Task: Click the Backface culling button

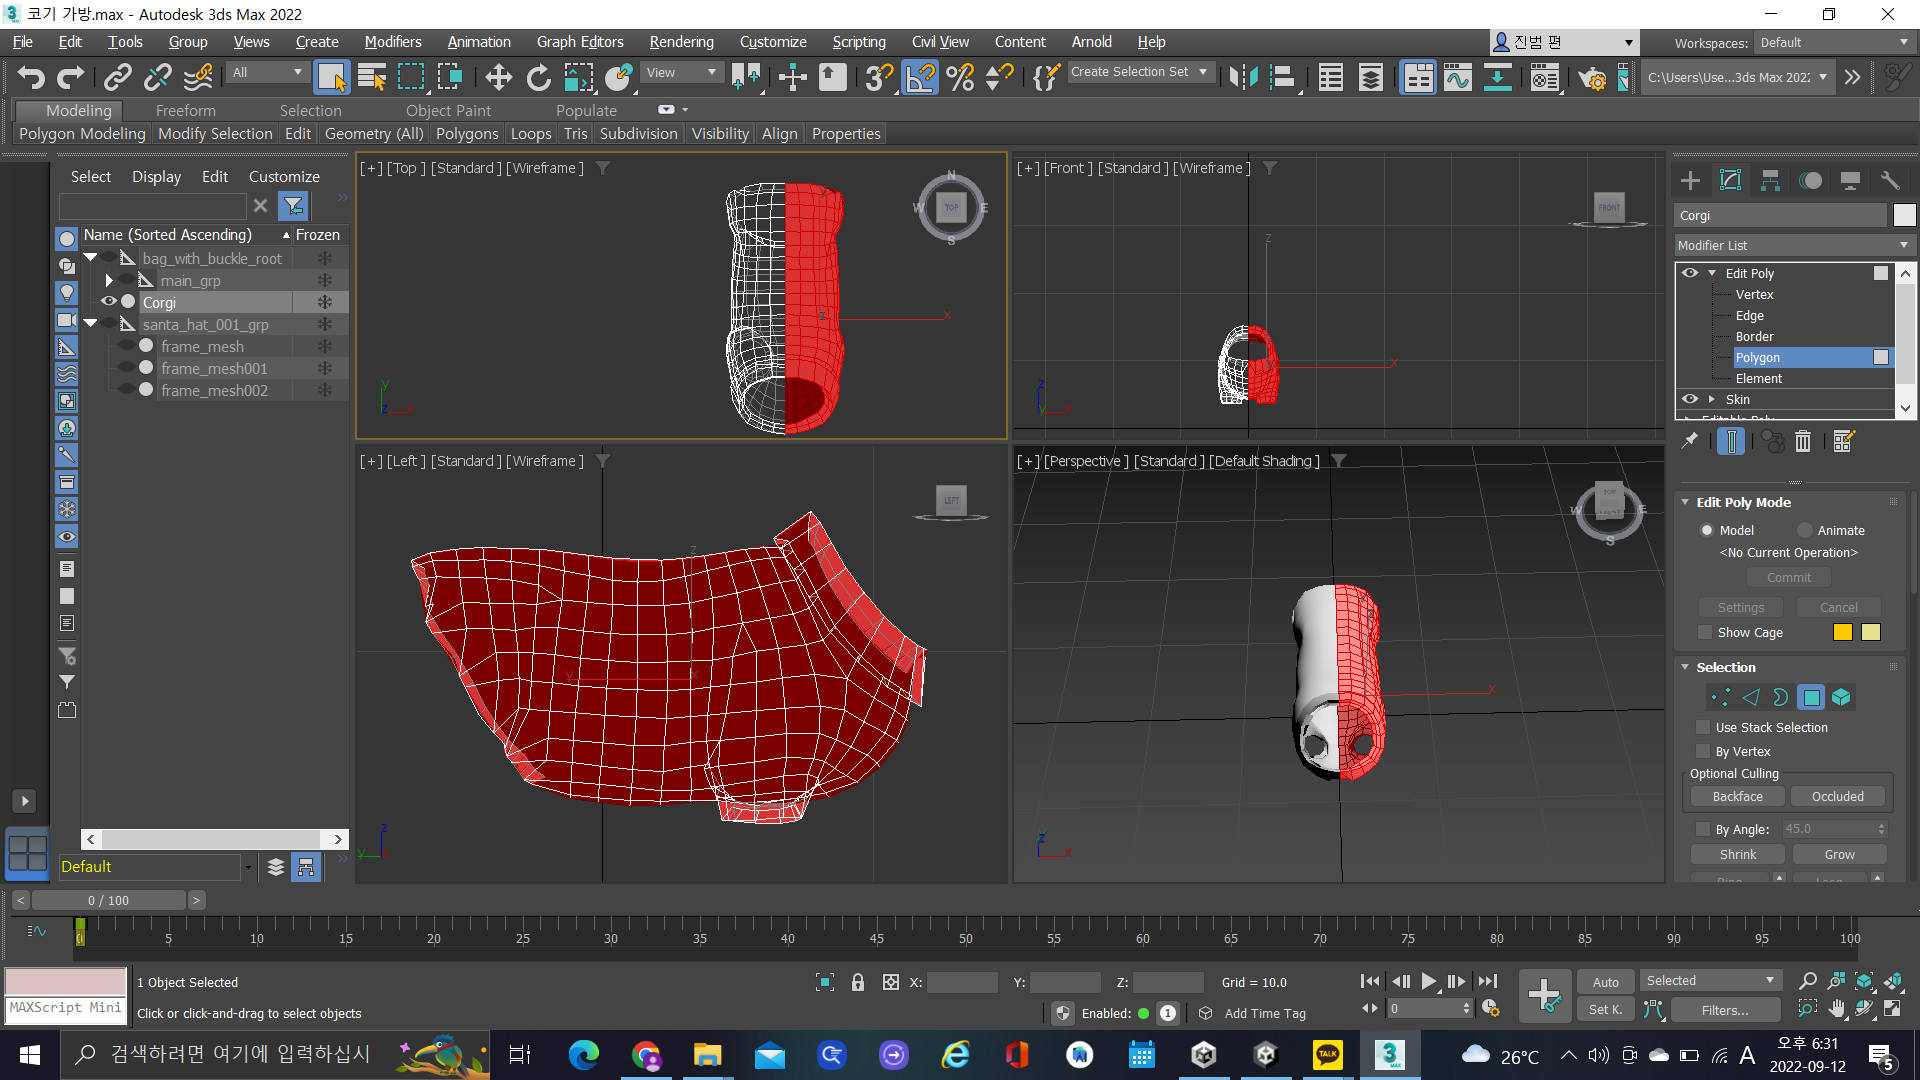Action: click(1737, 796)
